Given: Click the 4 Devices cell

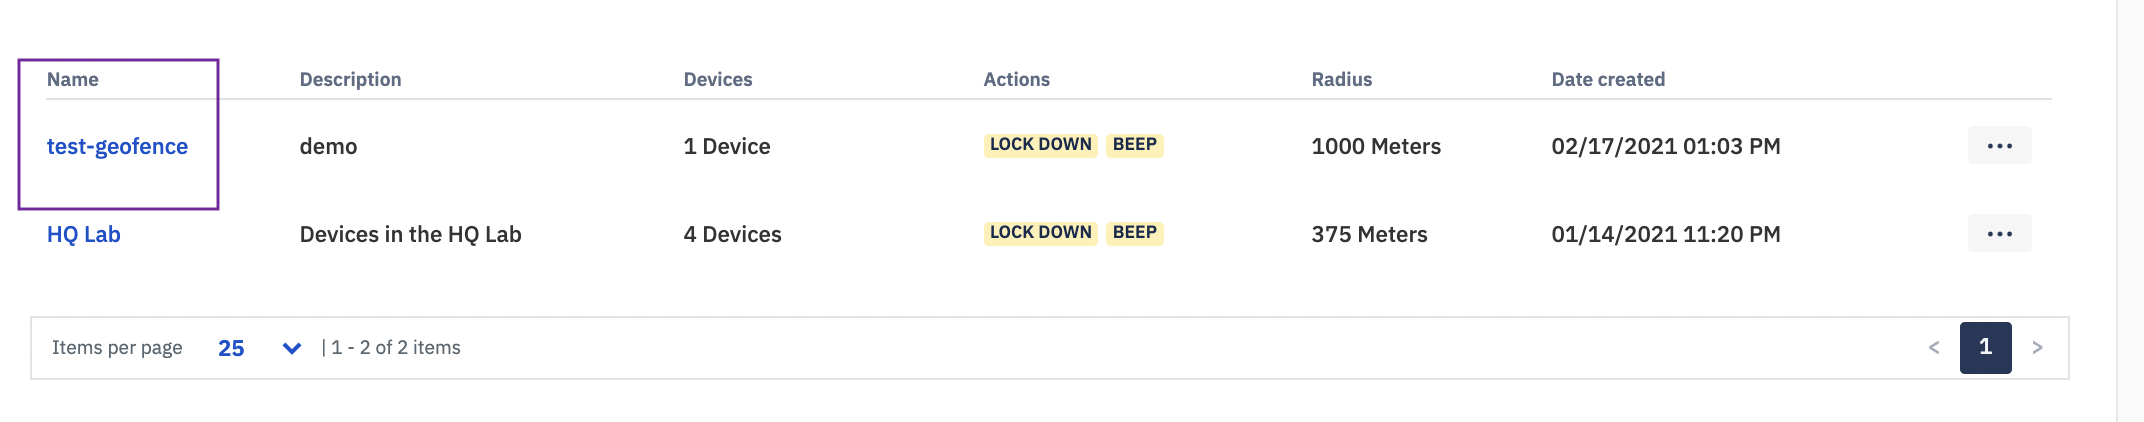Looking at the screenshot, I should pos(733,234).
